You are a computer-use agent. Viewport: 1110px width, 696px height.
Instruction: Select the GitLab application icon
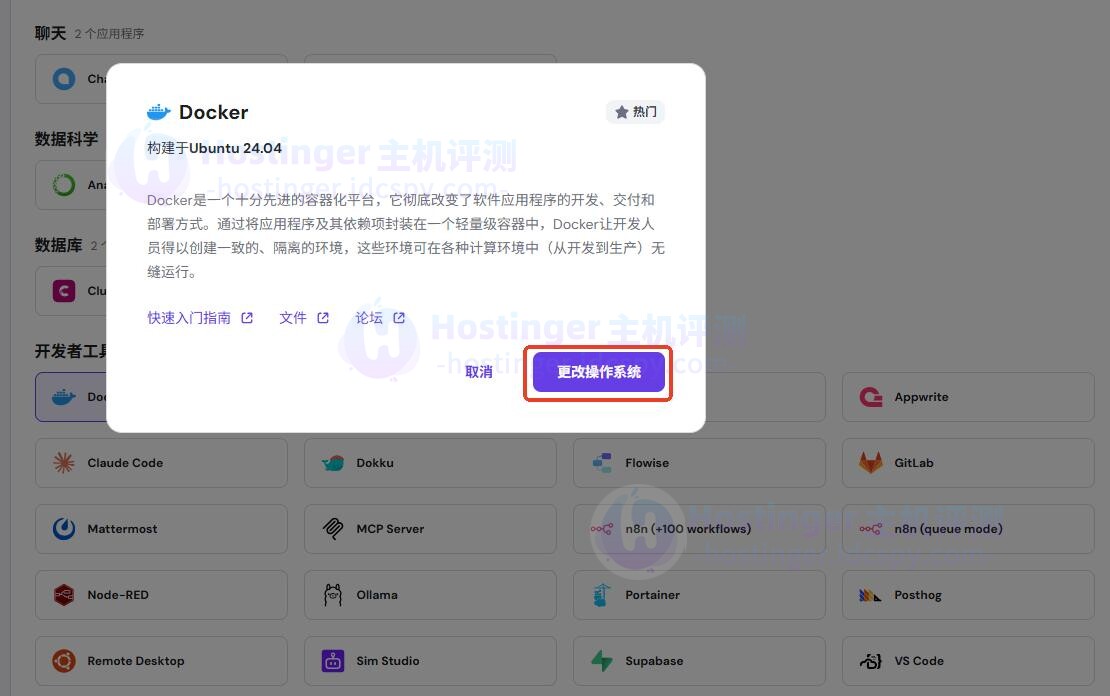point(871,463)
